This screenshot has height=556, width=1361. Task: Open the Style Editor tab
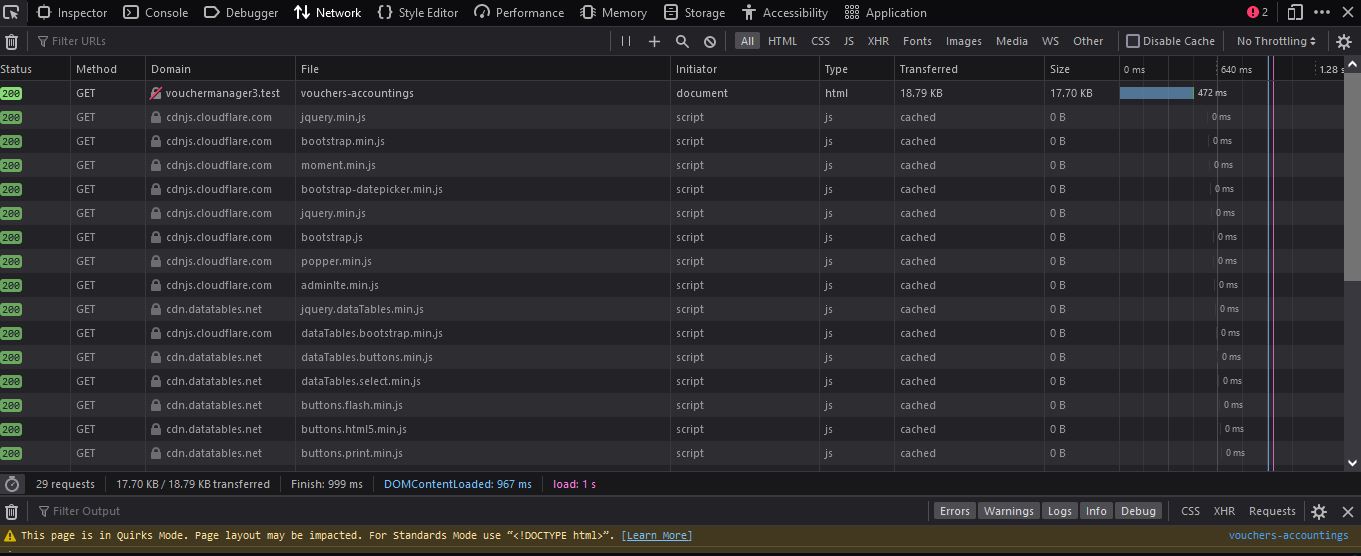(418, 13)
